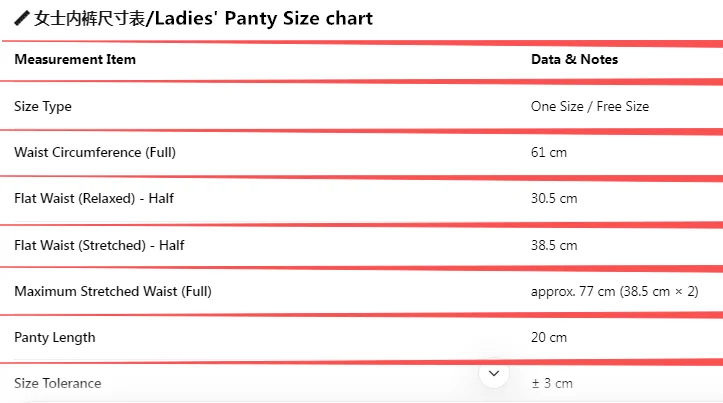
Task: Select the Ladies' Panty Size chart heading
Action: click(x=260, y=19)
